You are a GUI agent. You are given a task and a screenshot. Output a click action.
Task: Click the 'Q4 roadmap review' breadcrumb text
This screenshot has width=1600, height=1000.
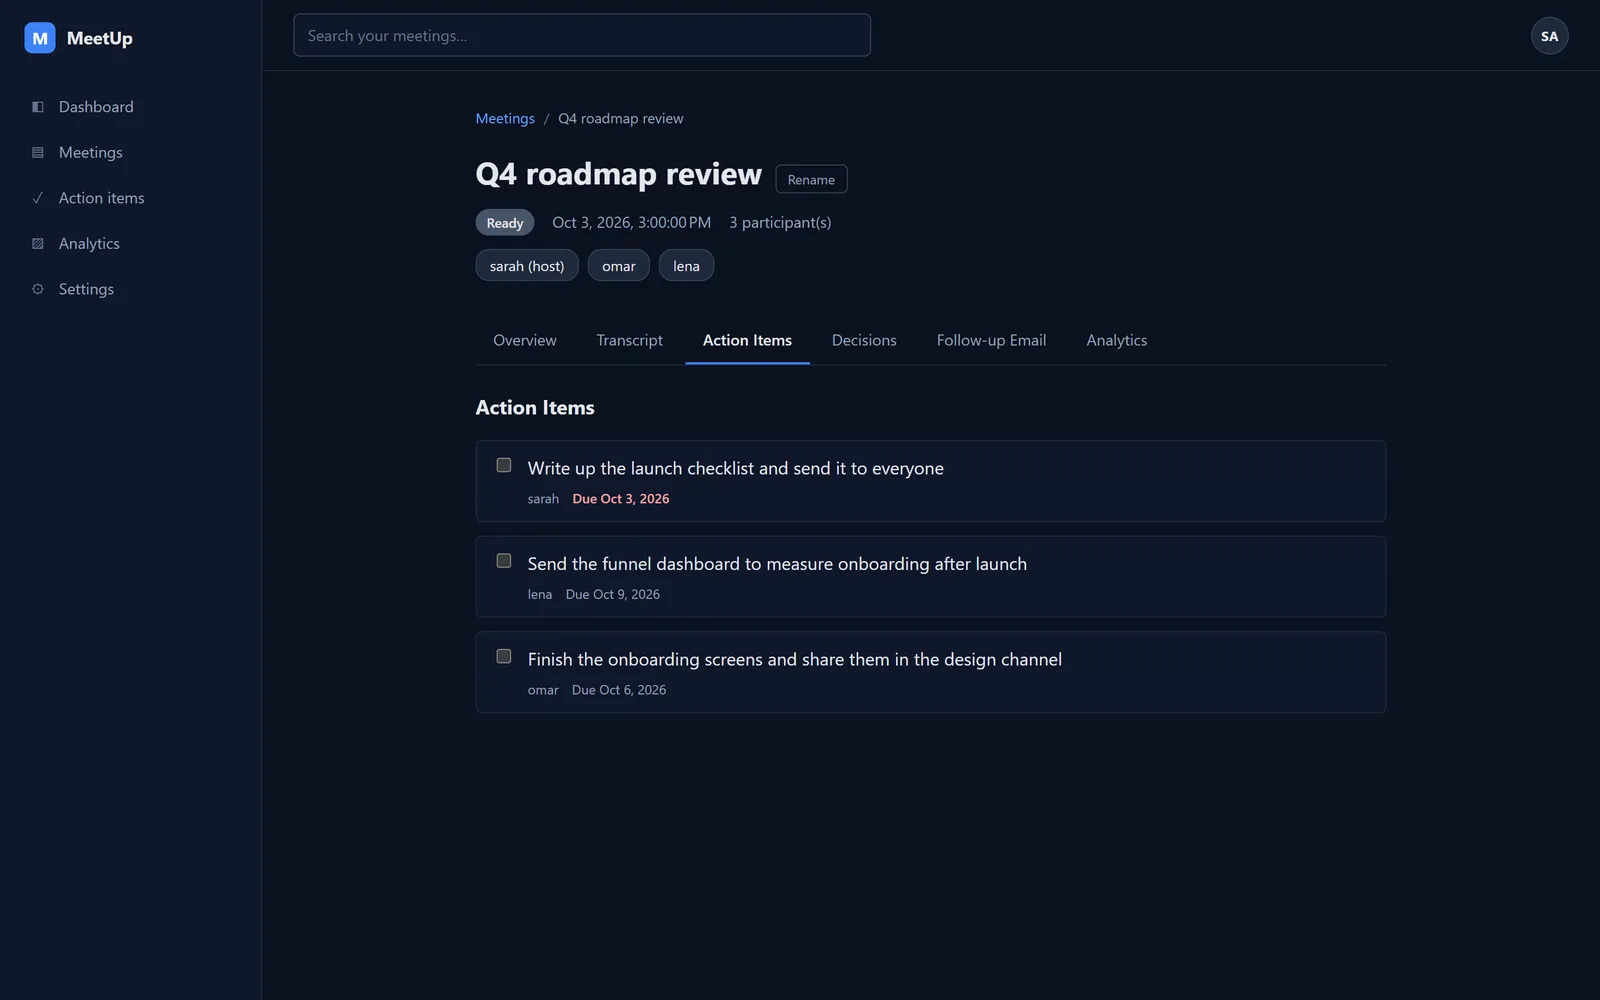point(621,118)
